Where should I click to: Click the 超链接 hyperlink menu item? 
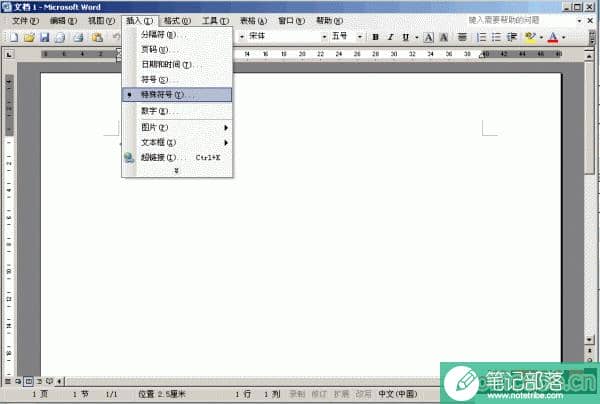(x=177, y=158)
